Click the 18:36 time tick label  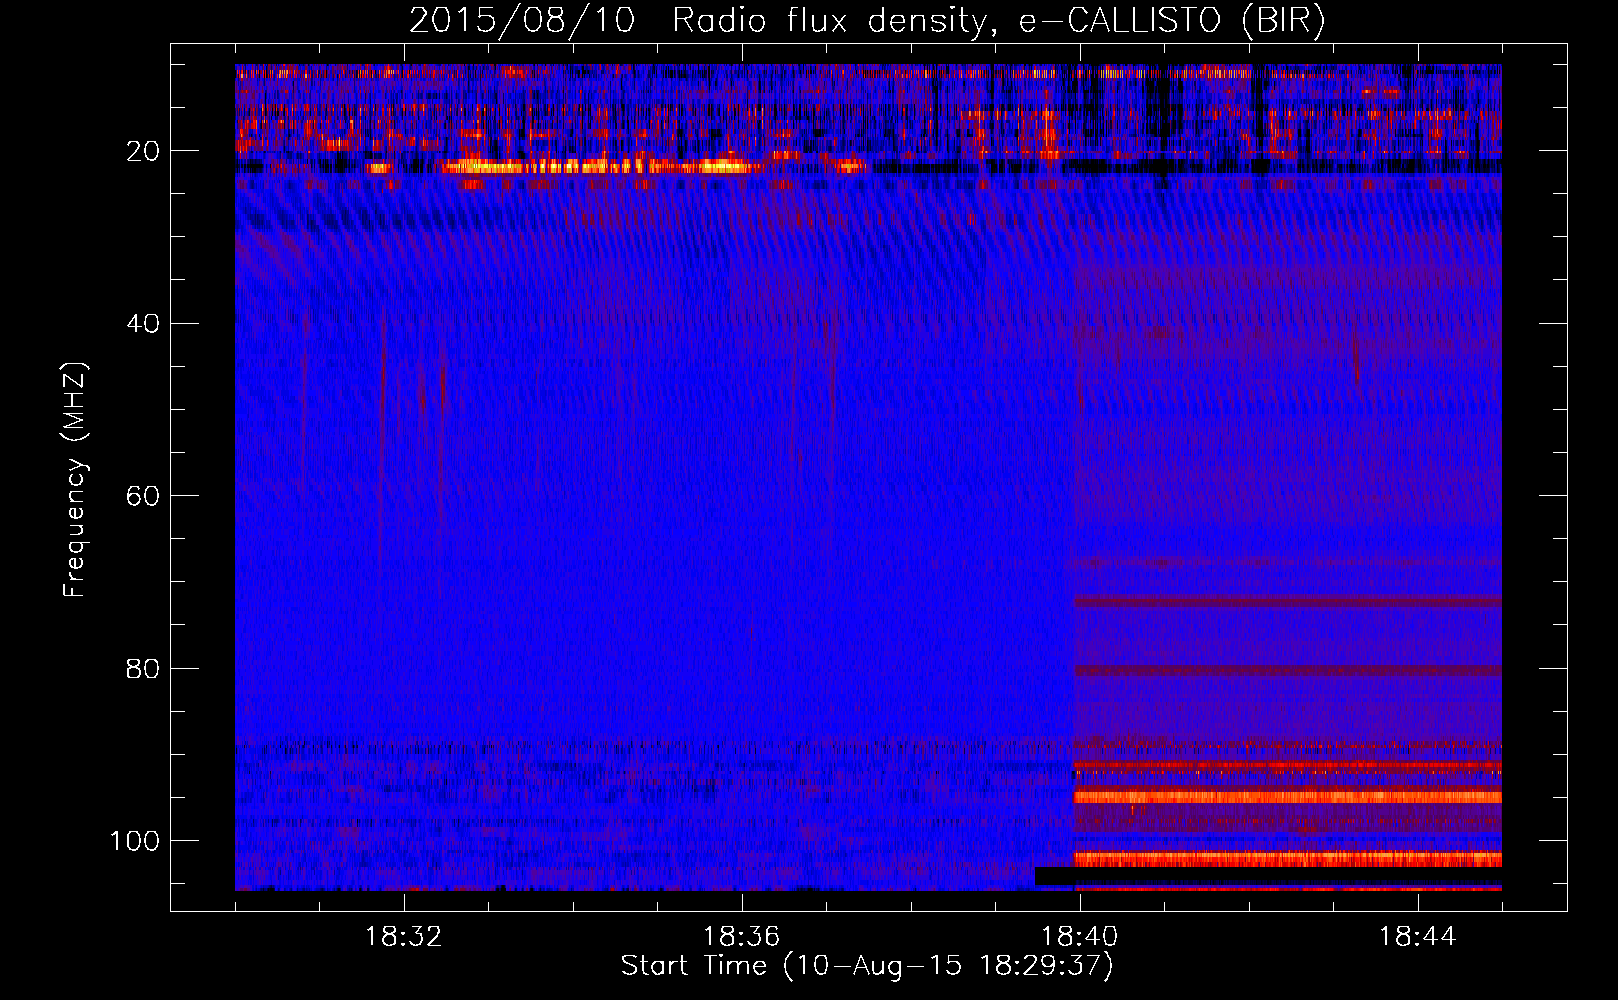tap(742, 937)
